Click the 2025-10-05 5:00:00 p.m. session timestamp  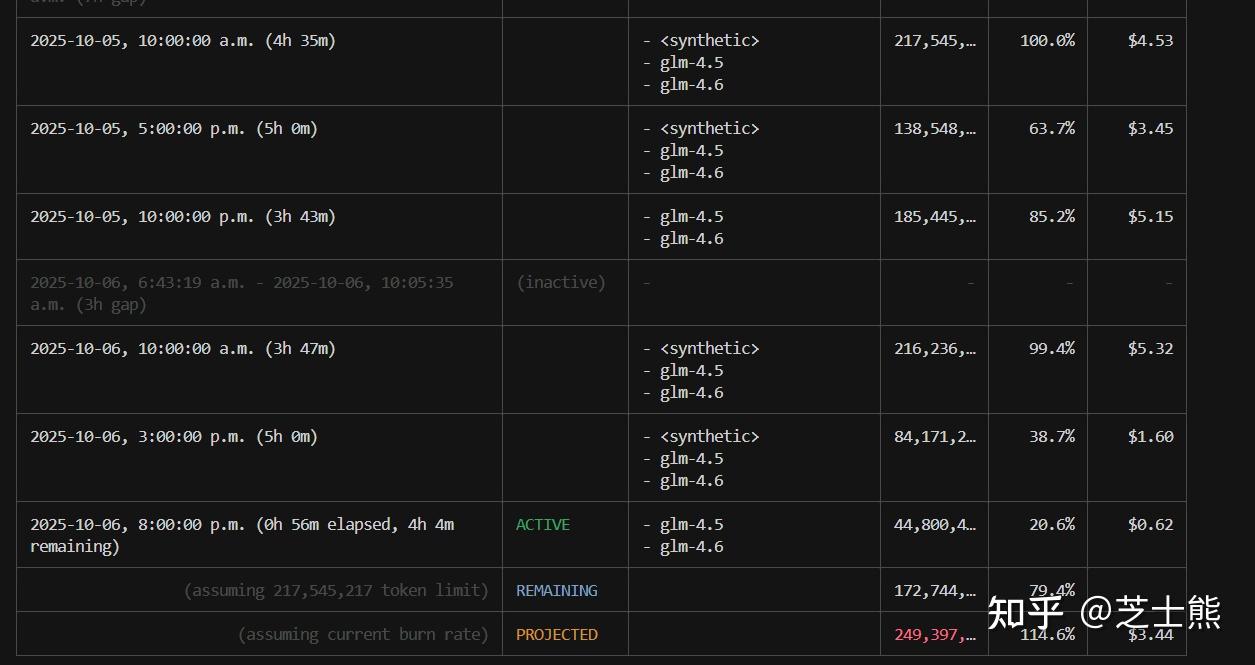click(173, 129)
